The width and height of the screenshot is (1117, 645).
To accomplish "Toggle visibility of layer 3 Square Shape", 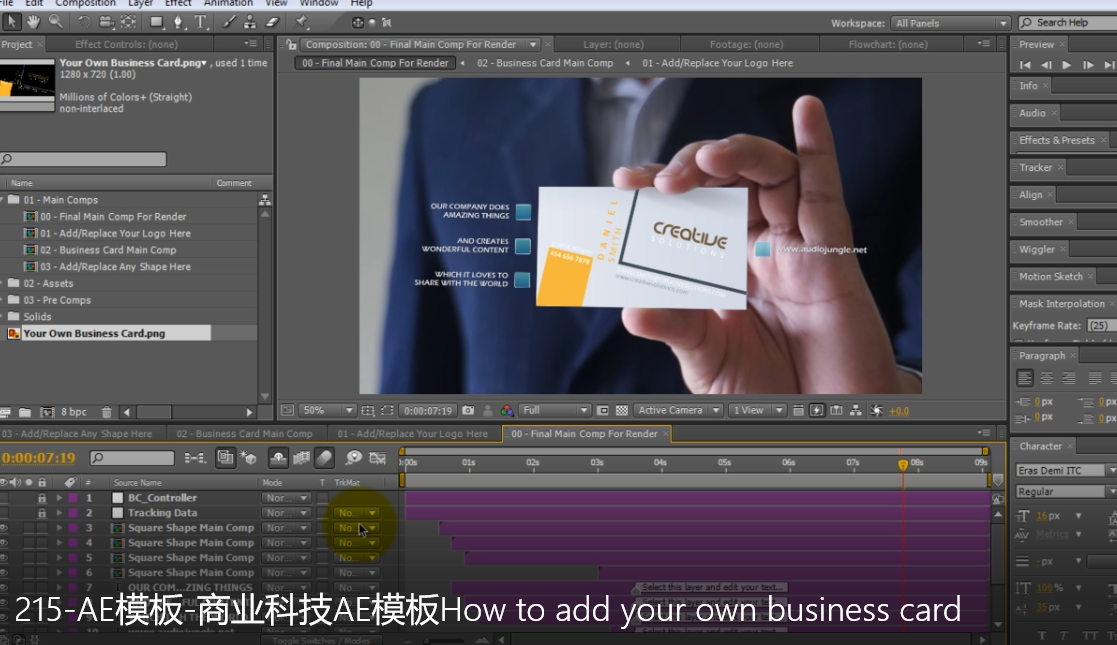I will (x=4, y=528).
